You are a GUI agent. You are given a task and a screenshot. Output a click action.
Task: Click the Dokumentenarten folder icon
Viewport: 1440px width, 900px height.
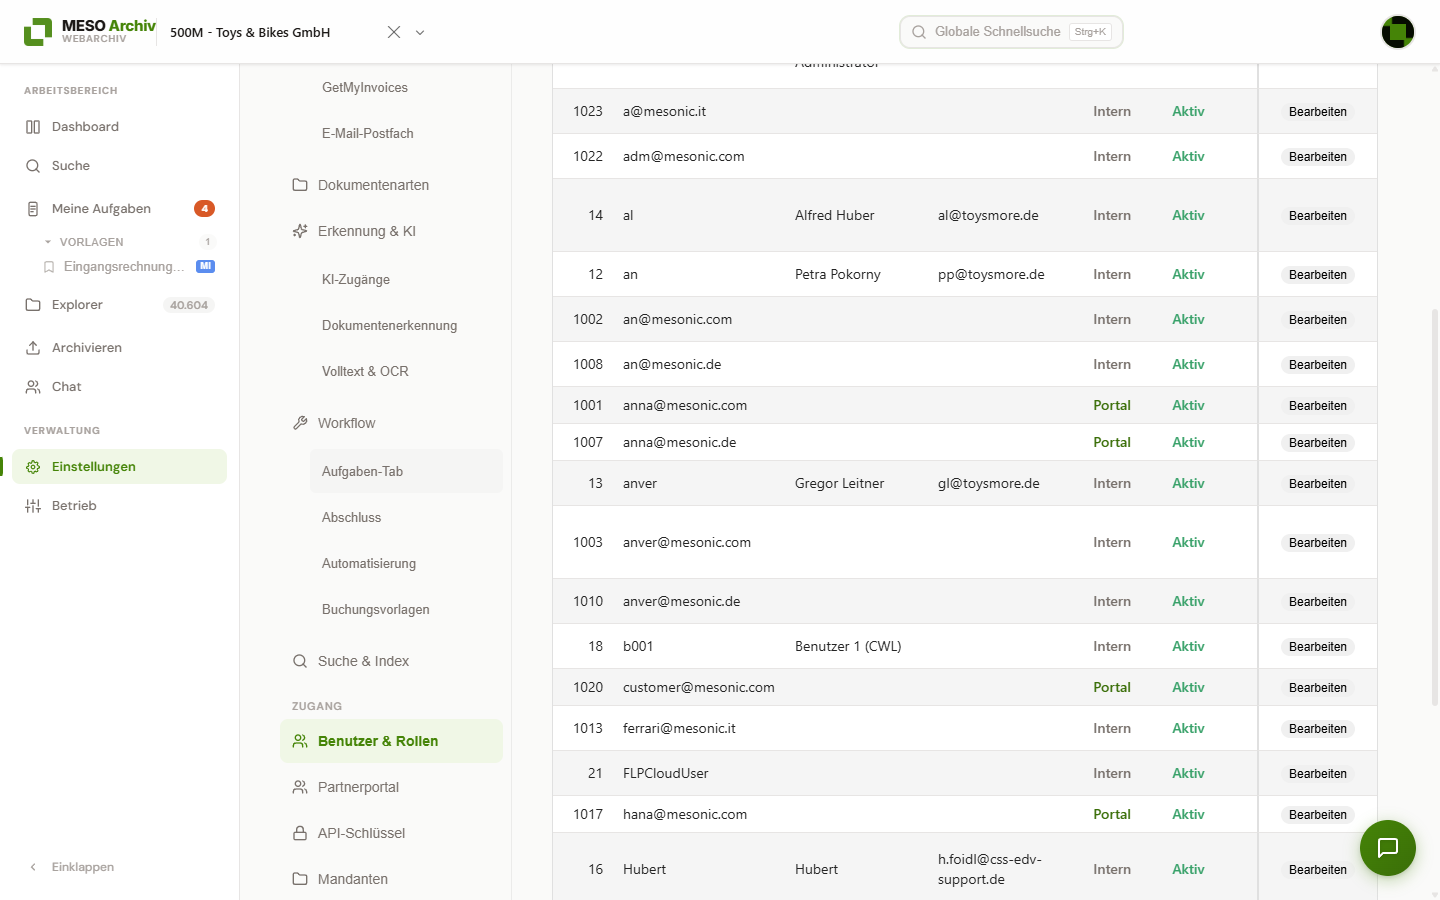(300, 185)
